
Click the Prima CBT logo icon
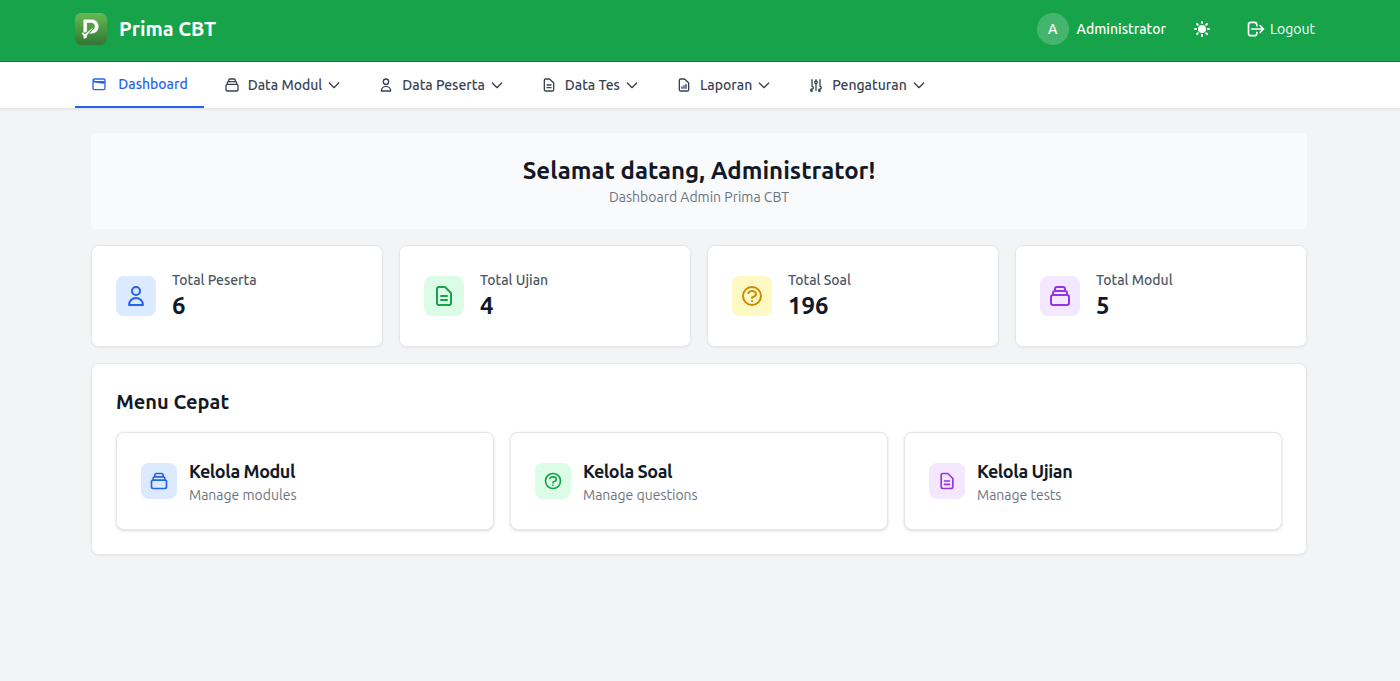pos(90,29)
